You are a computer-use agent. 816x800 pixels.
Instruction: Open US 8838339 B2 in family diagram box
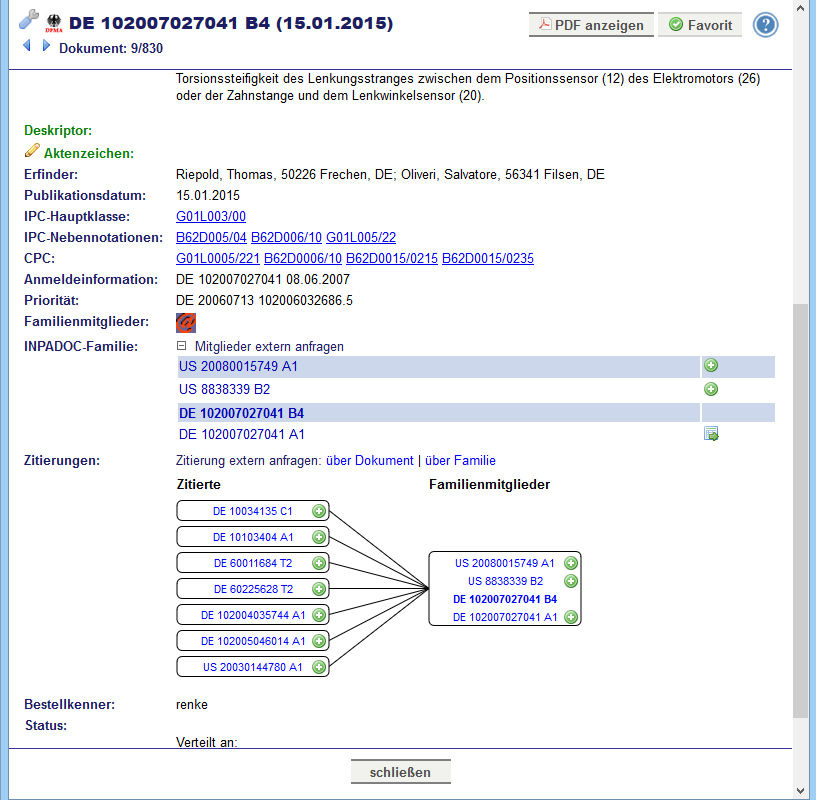[505, 581]
